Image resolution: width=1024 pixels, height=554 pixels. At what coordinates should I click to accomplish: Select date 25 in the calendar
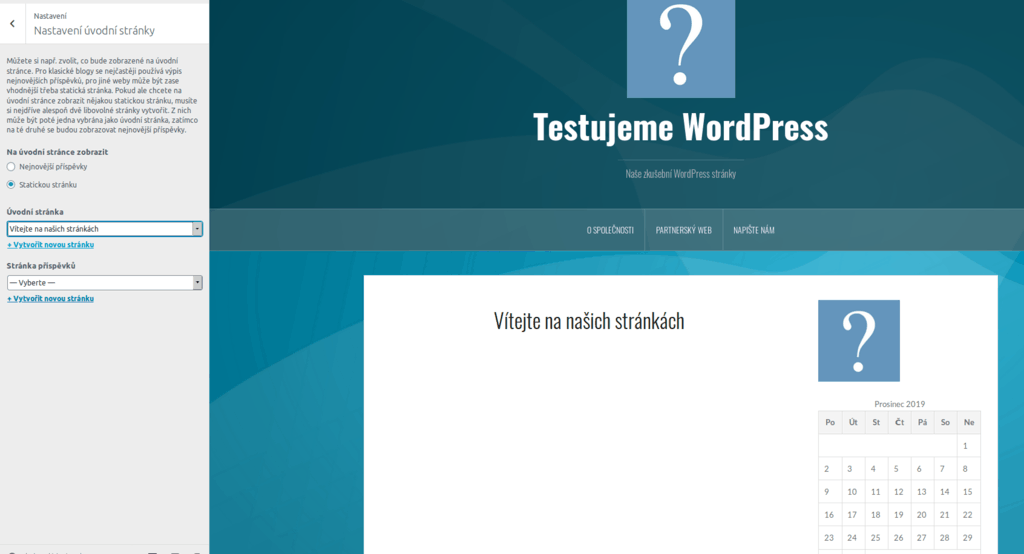[876, 538]
